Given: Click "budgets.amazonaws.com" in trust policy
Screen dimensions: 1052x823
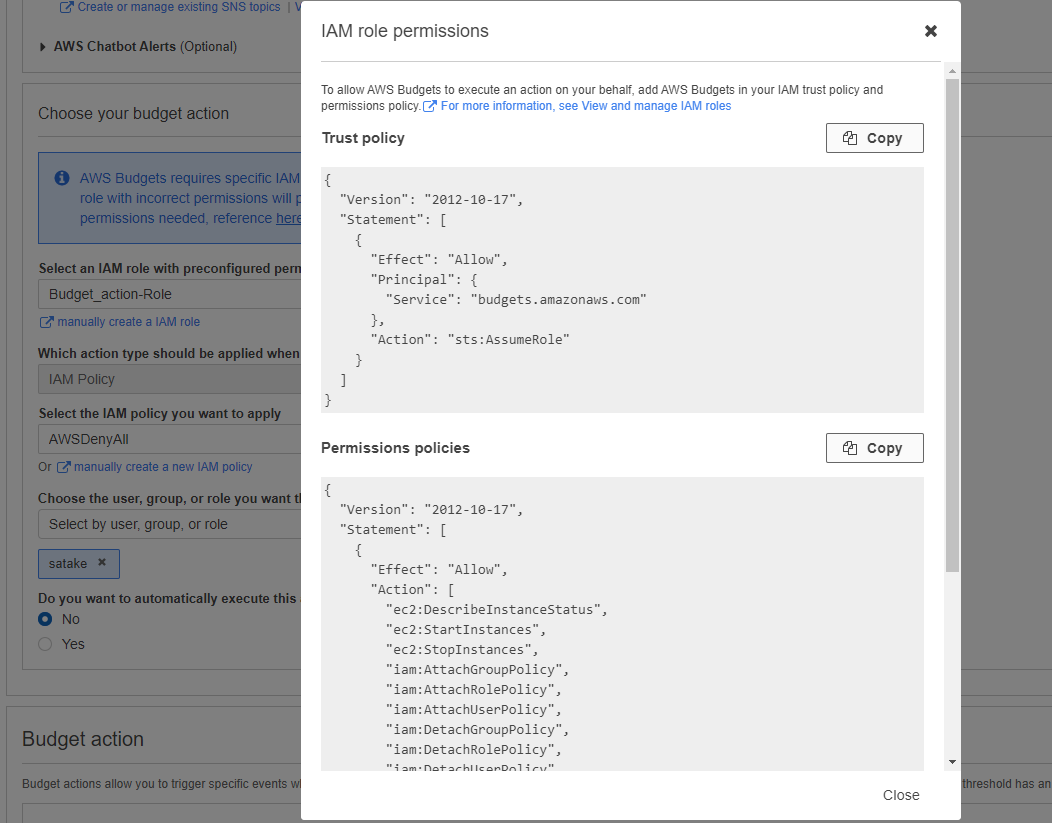Looking at the screenshot, I should pyautogui.click(x=558, y=300).
